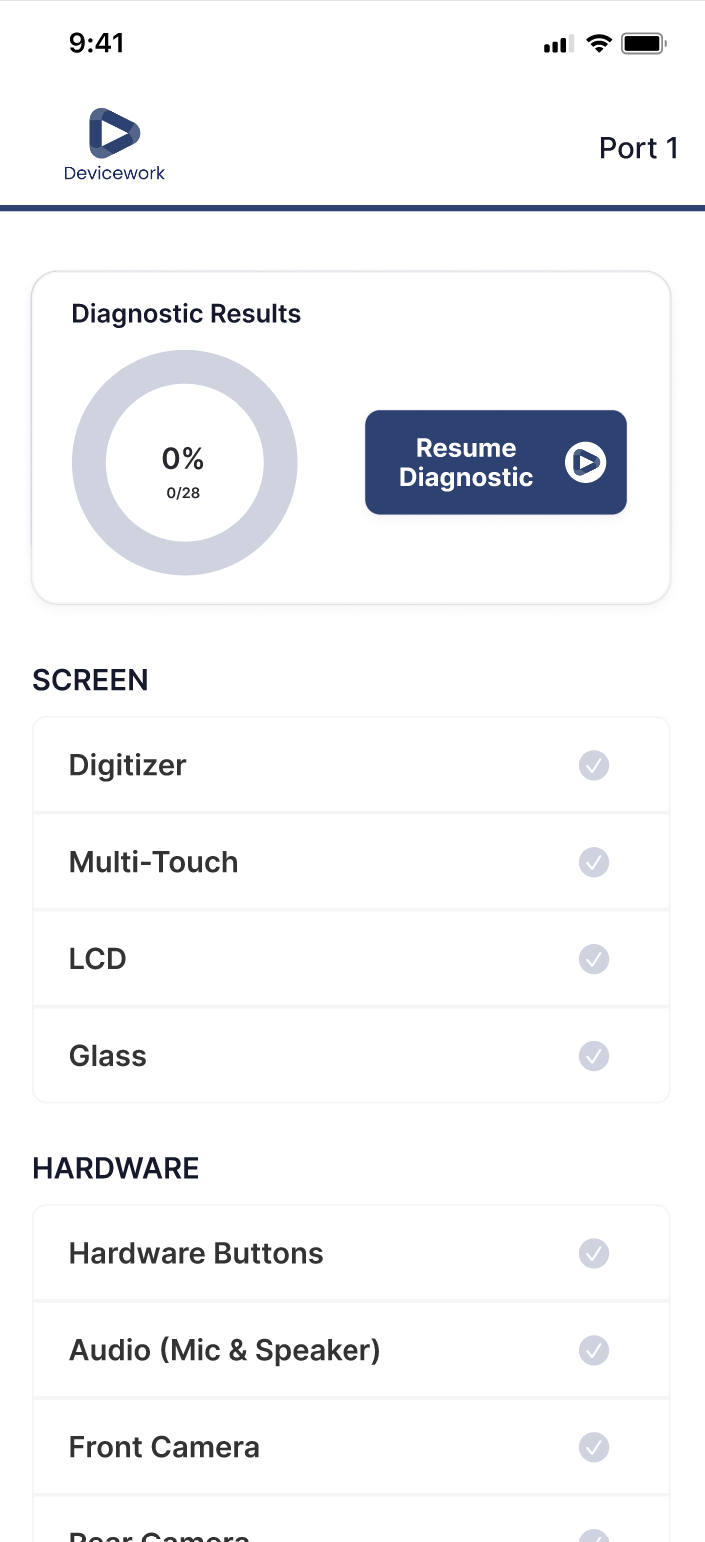Open the Digitizer test row
The width and height of the screenshot is (705, 1542).
click(300, 766)
